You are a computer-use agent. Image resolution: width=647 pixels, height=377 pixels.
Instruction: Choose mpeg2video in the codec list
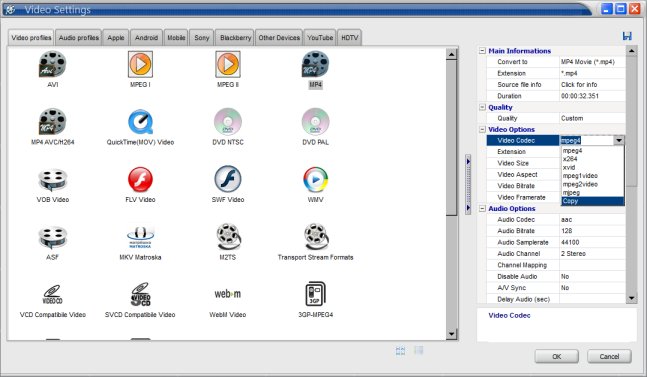[x=593, y=184]
